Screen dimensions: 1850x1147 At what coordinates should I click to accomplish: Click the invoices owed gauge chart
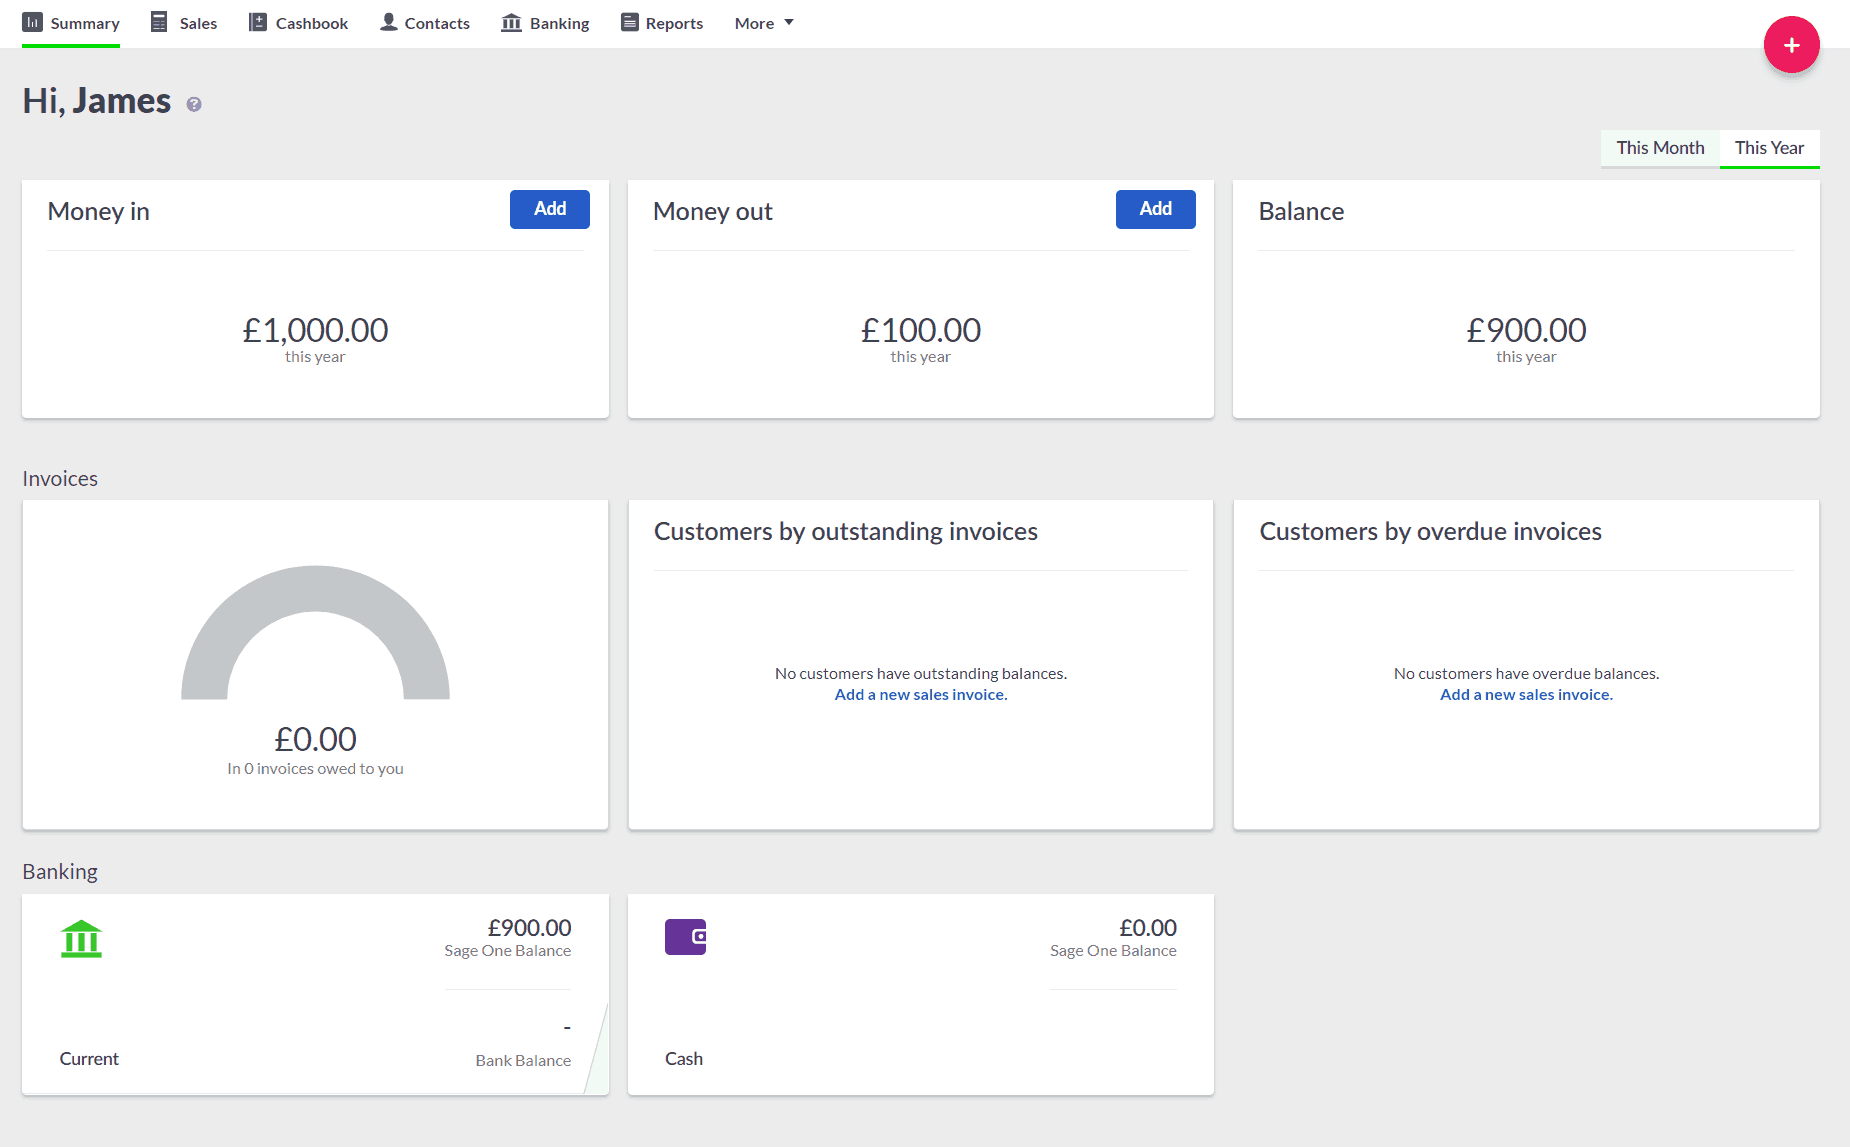tap(315, 632)
